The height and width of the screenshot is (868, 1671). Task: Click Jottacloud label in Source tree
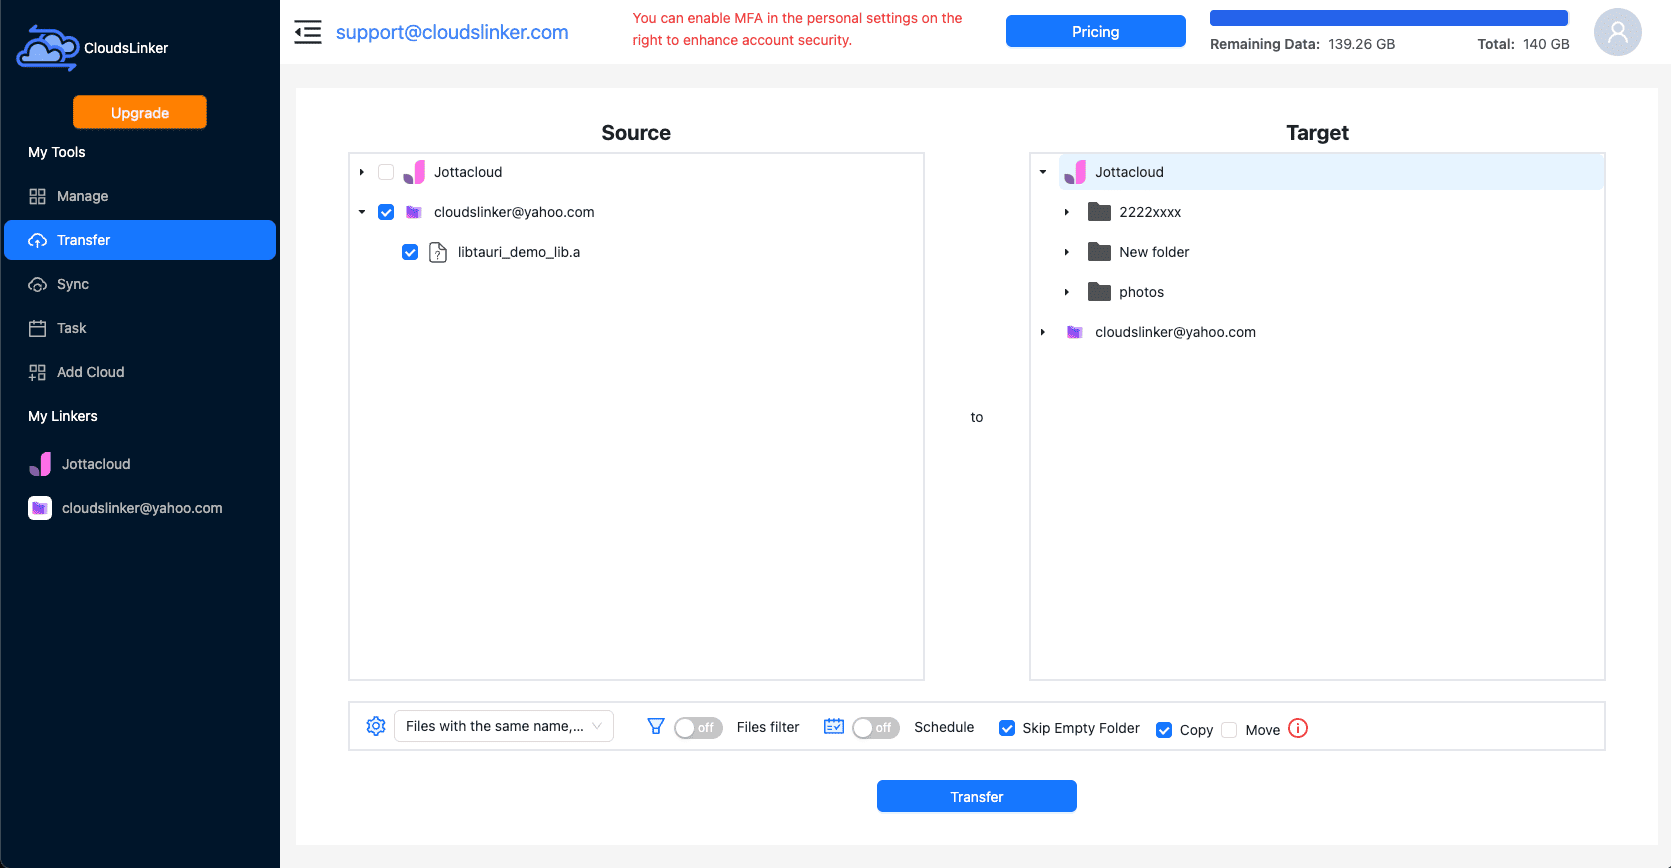pyautogui.click(x=468, y=172)
